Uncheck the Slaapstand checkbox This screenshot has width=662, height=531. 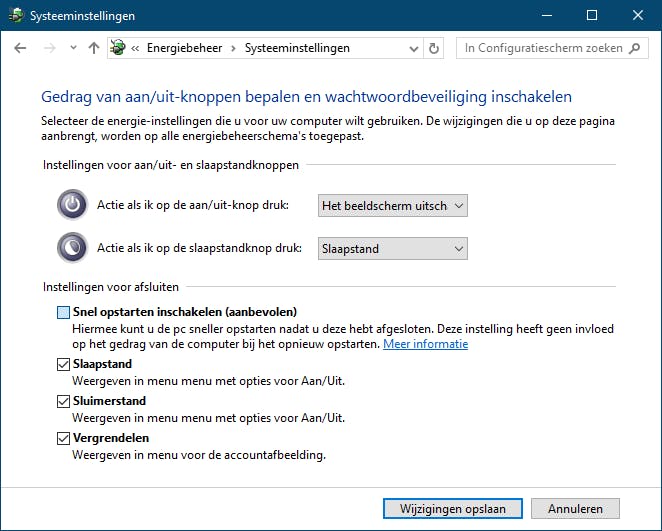click(64, 365)
